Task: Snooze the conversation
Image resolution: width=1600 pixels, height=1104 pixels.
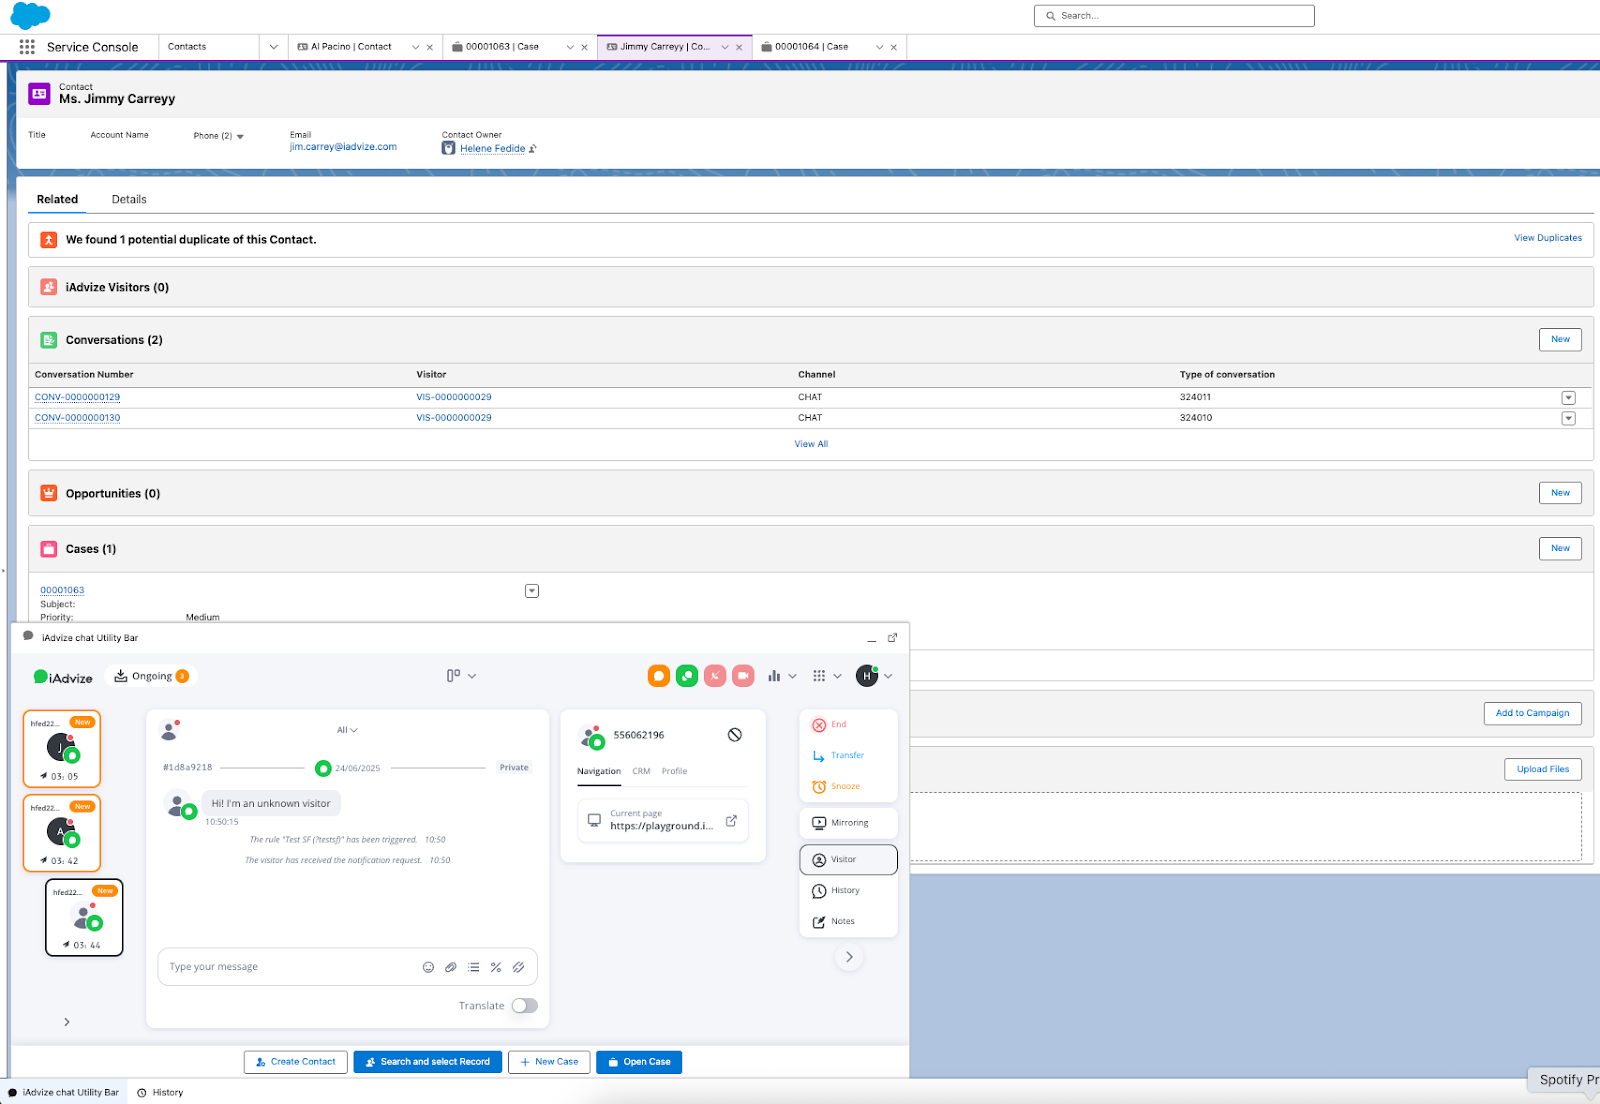Action: coord(836,787)
